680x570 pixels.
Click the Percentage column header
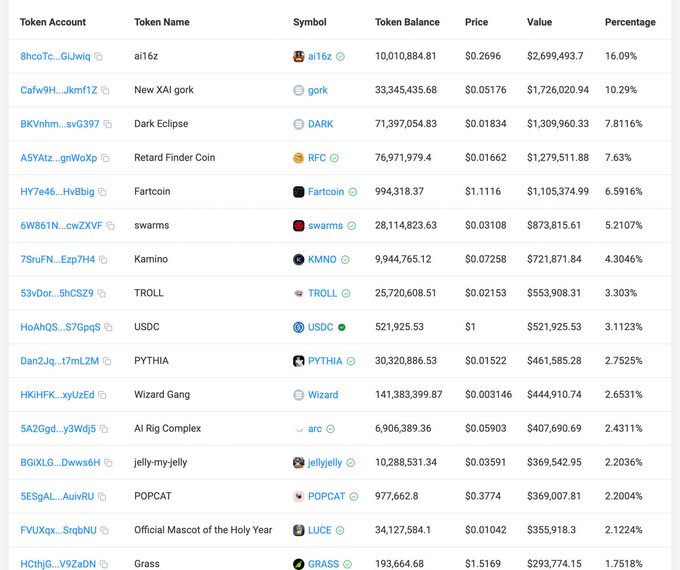[630, 22]
